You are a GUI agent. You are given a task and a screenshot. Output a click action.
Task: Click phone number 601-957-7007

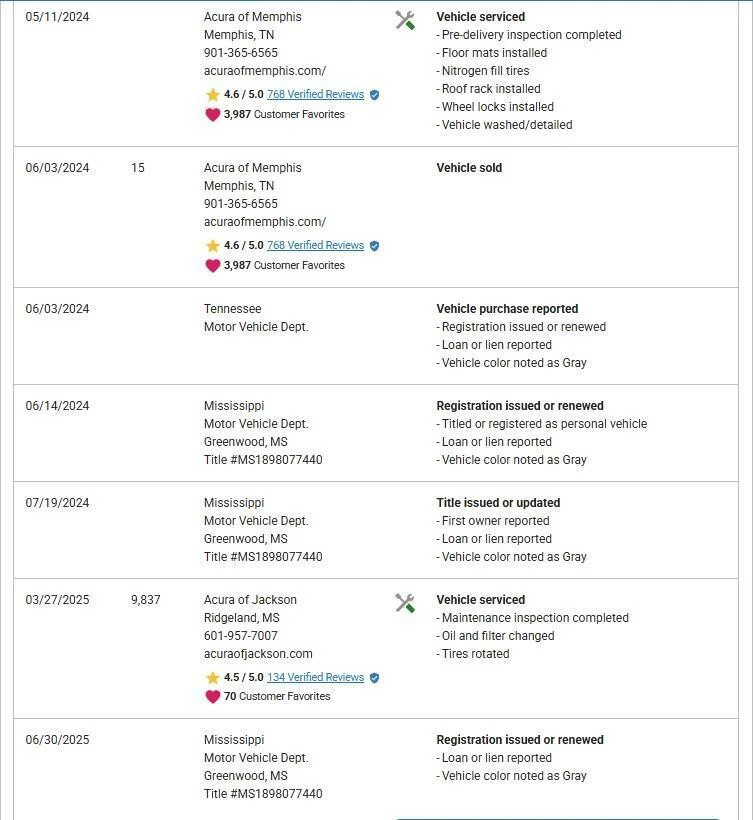tap(241, 636)
